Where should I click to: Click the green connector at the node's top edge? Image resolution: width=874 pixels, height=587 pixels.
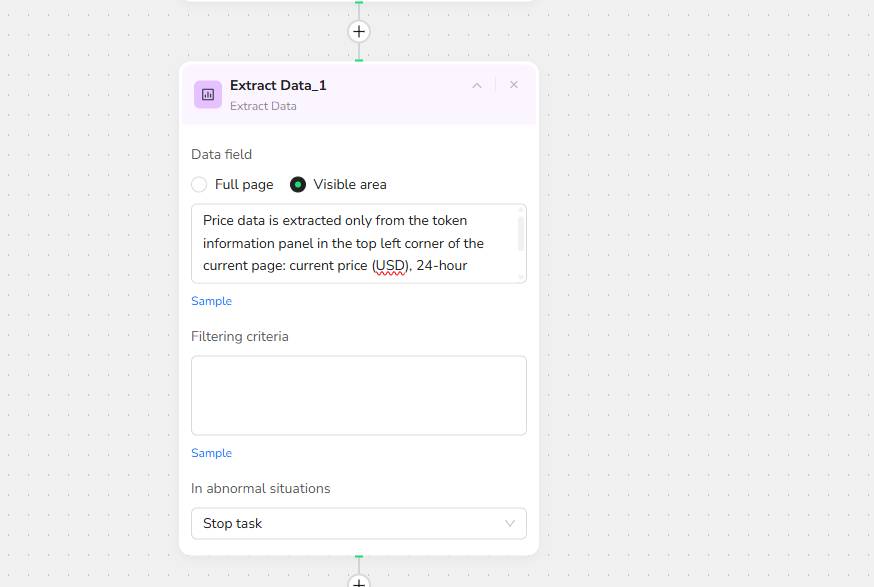[359, 60]
